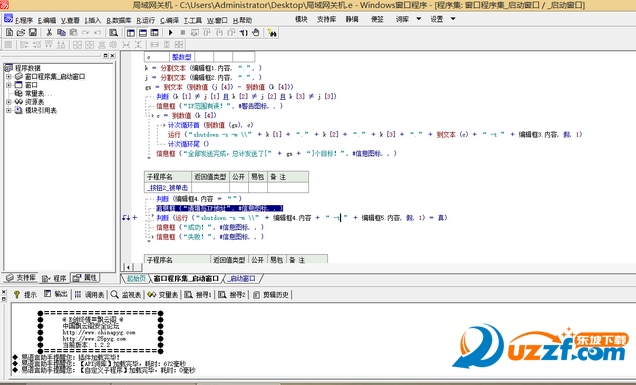Click the New file toolbar icon

9,32
